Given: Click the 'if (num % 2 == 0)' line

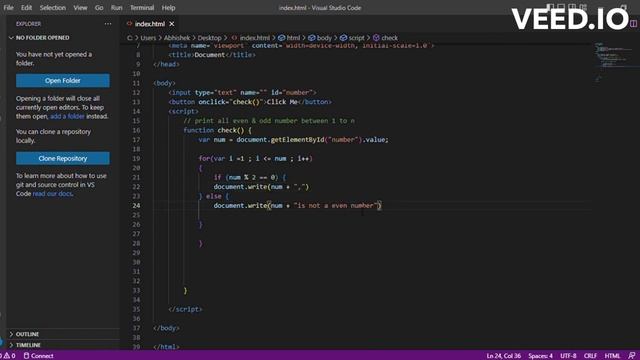Looking at the screenshot, I should tap(250, 177).
